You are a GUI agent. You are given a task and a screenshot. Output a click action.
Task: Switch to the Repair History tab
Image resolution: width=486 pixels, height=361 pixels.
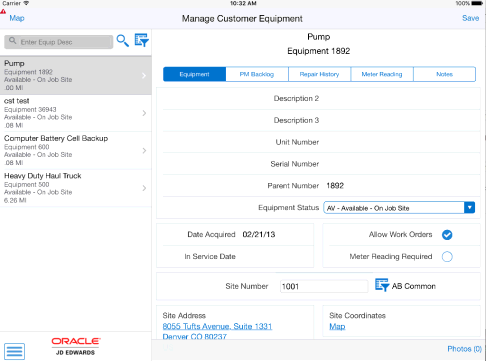tap(319, 74)
